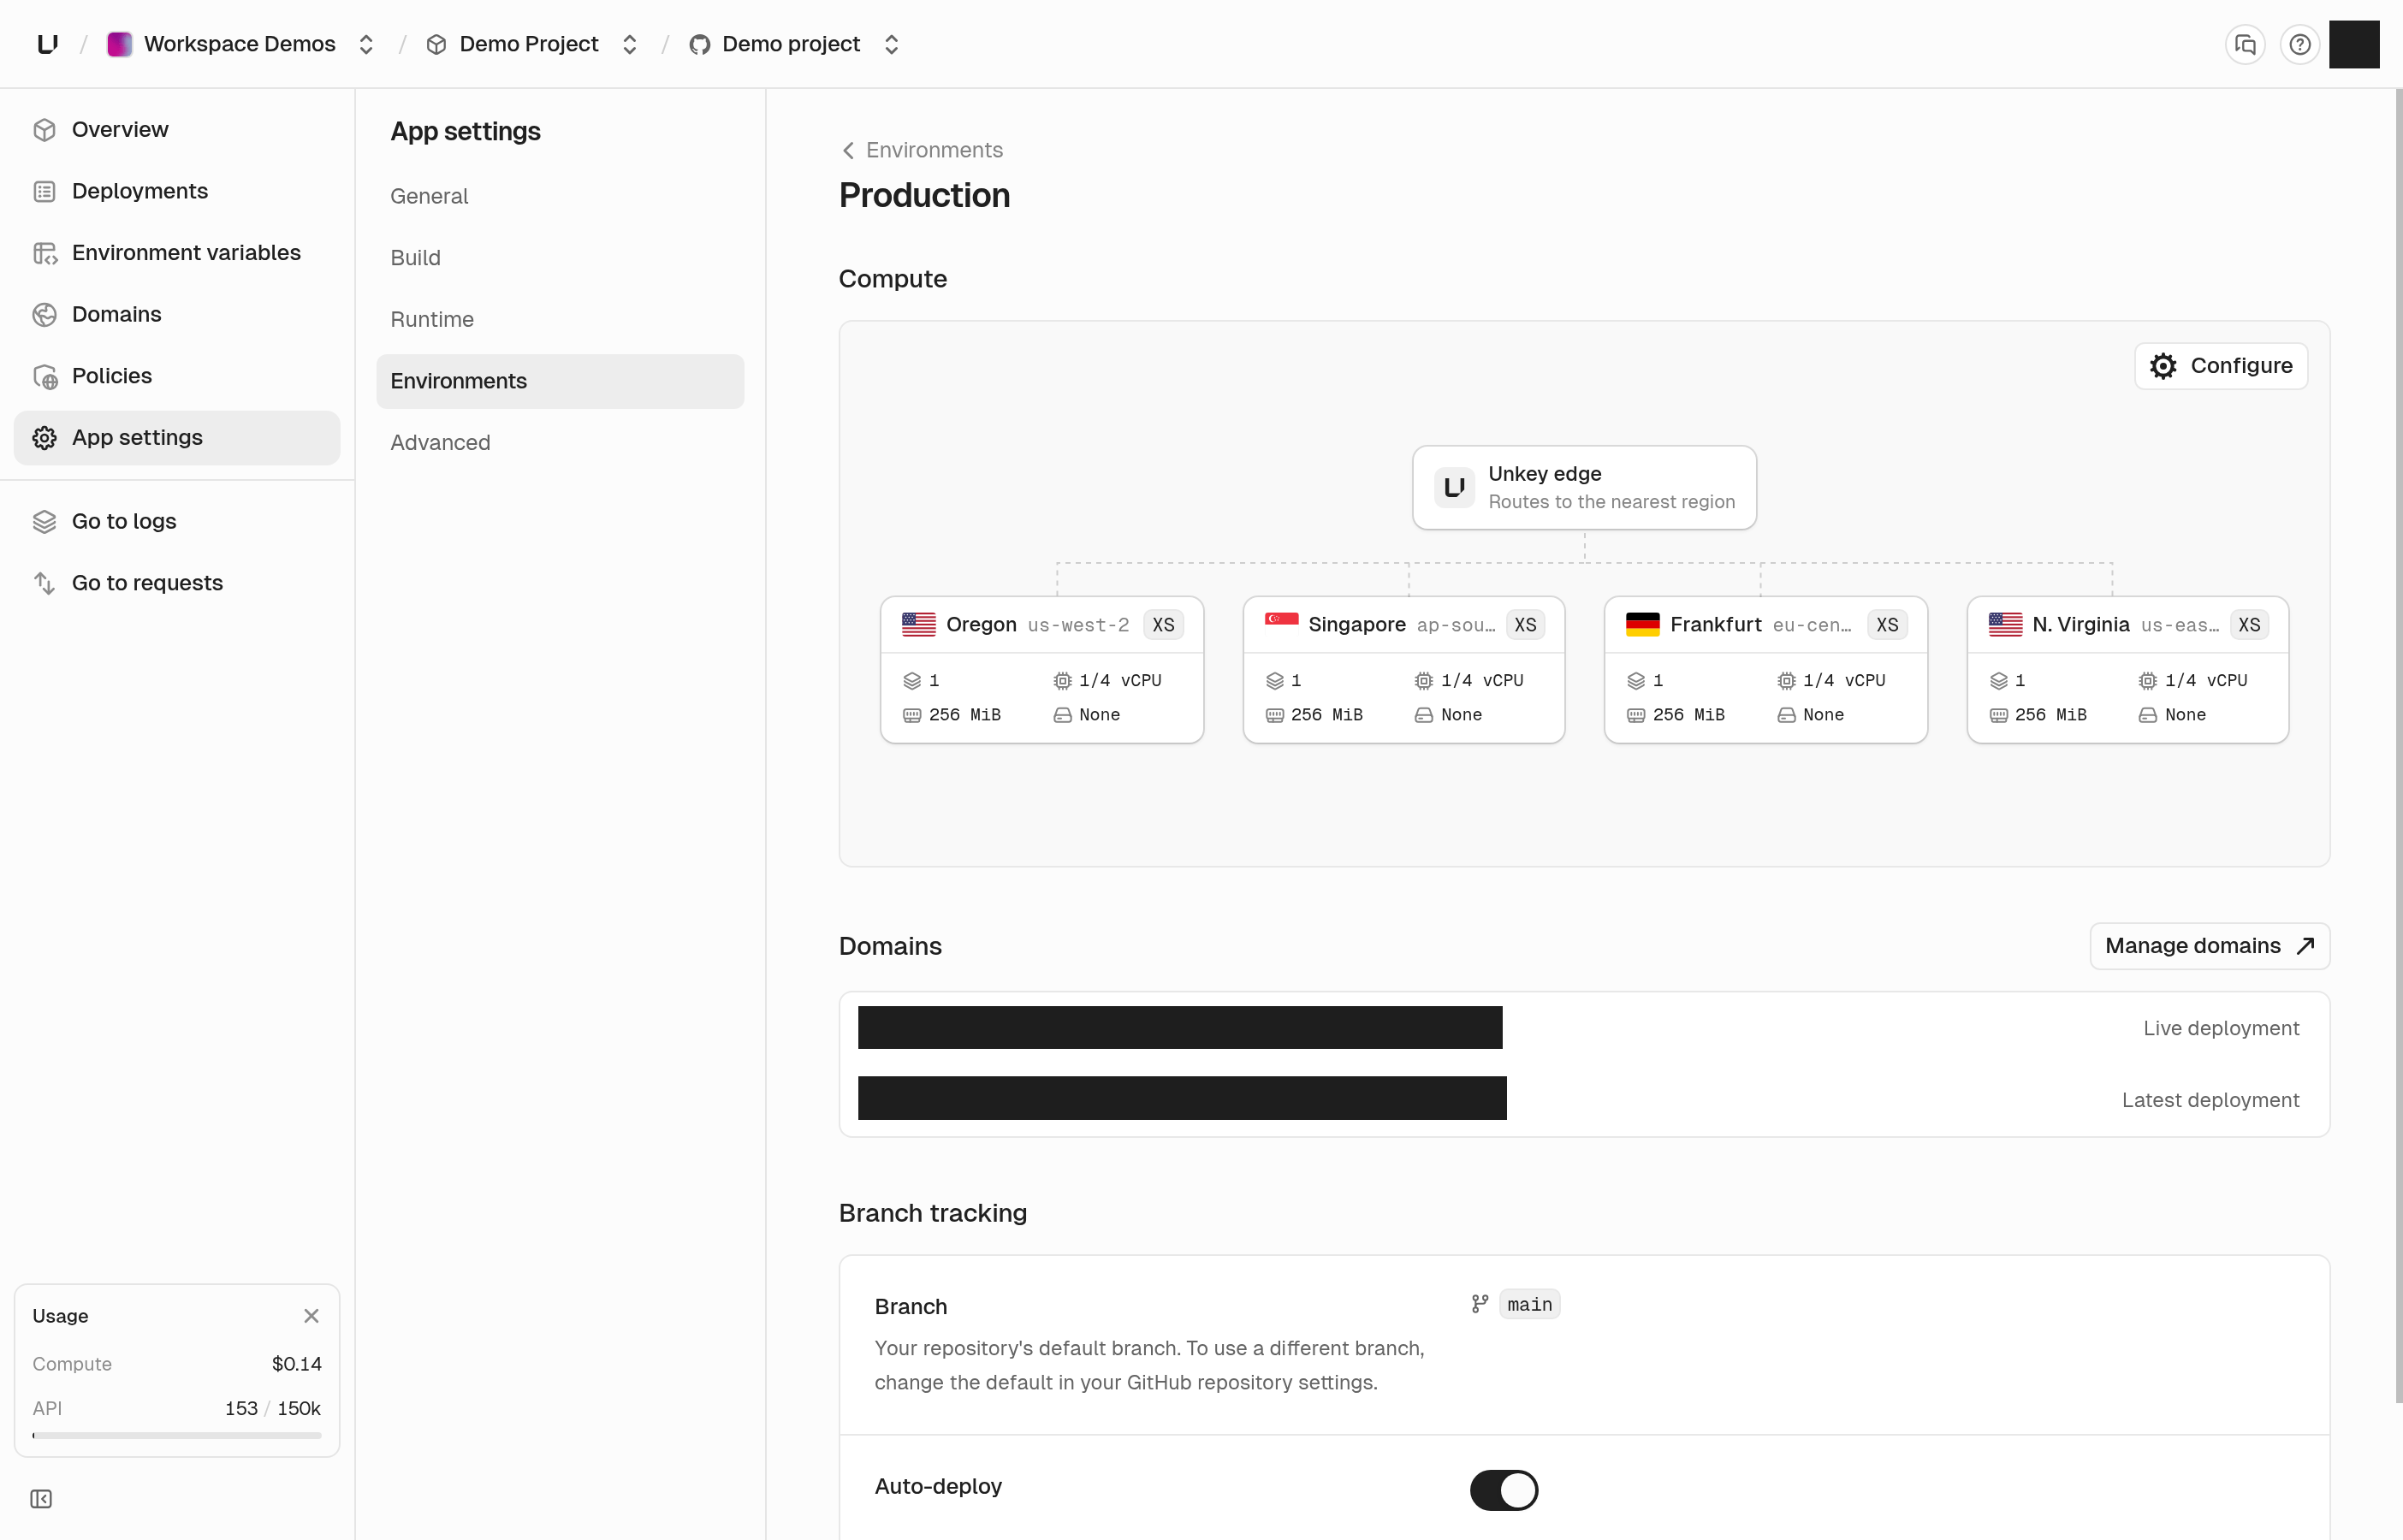Click the Environment variables icon

[44, 253]
